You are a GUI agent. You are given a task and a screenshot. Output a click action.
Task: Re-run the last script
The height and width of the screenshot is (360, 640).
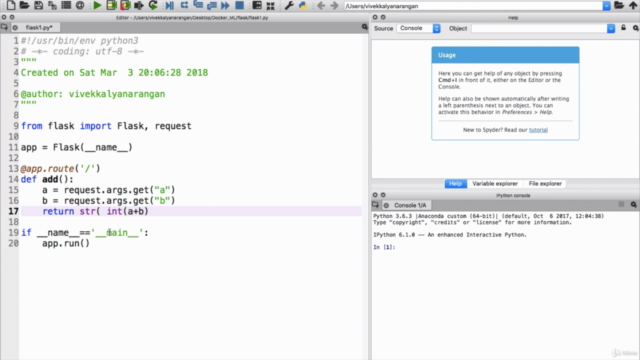point(153,5)
